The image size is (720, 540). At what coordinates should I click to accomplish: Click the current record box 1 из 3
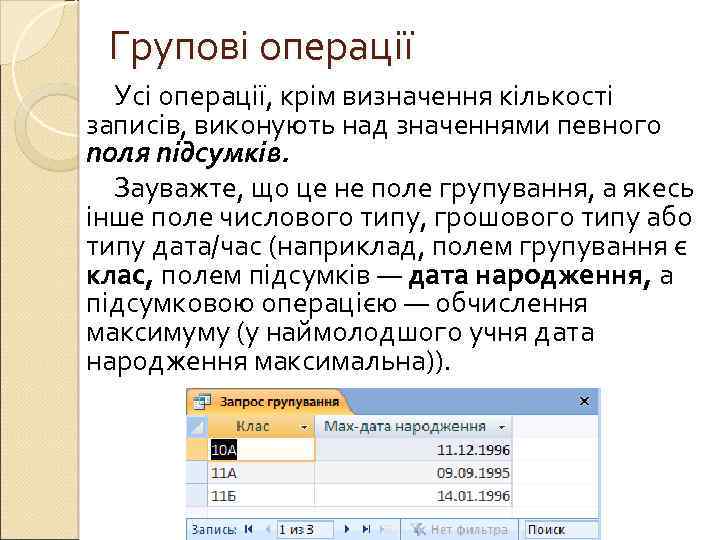(x=305, y=529)
